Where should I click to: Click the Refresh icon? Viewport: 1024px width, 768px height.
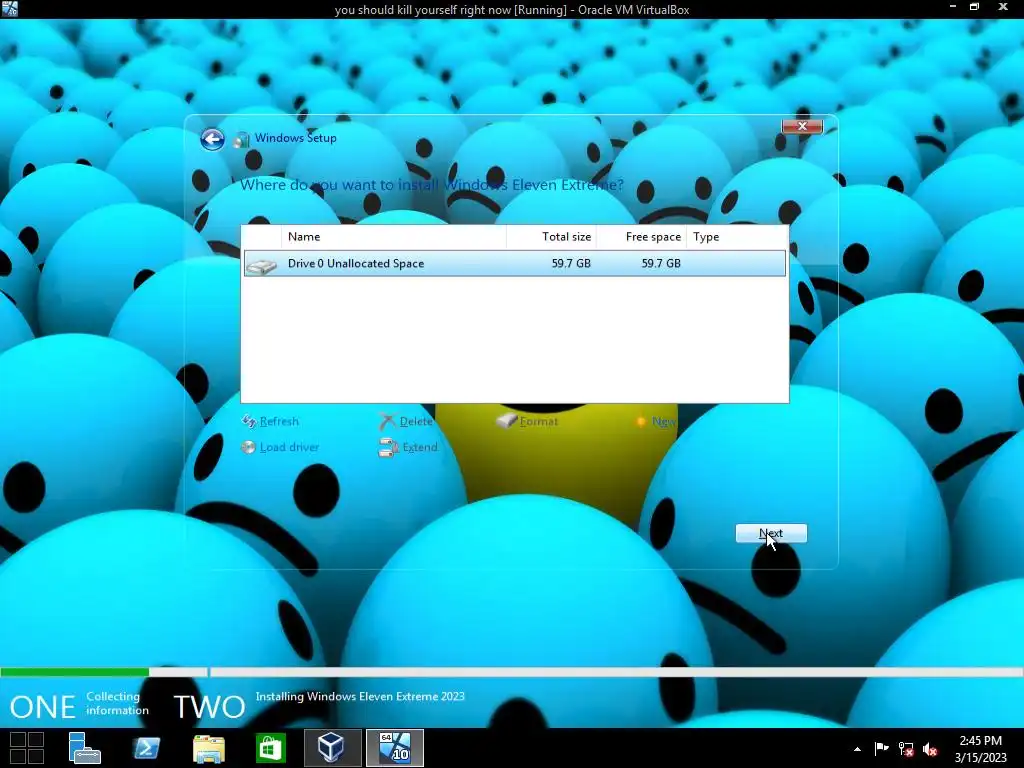[x=249, y=421]
